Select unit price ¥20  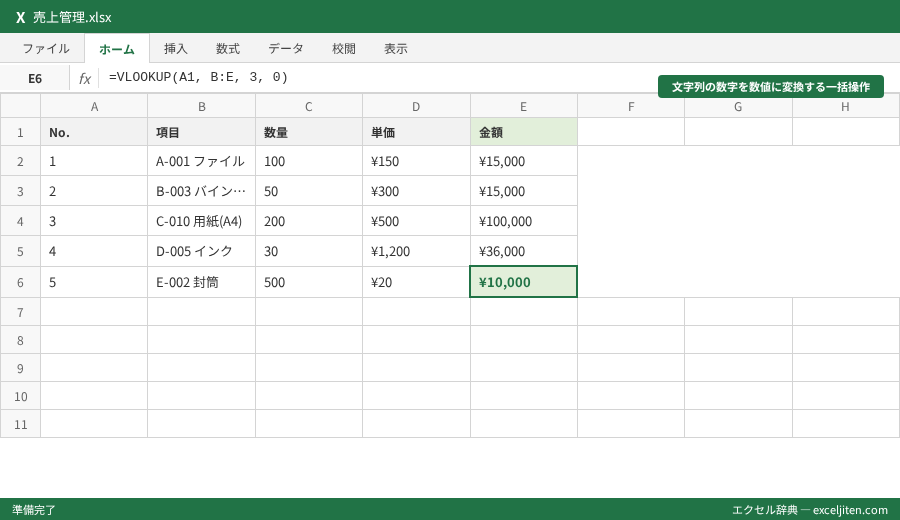416,282
